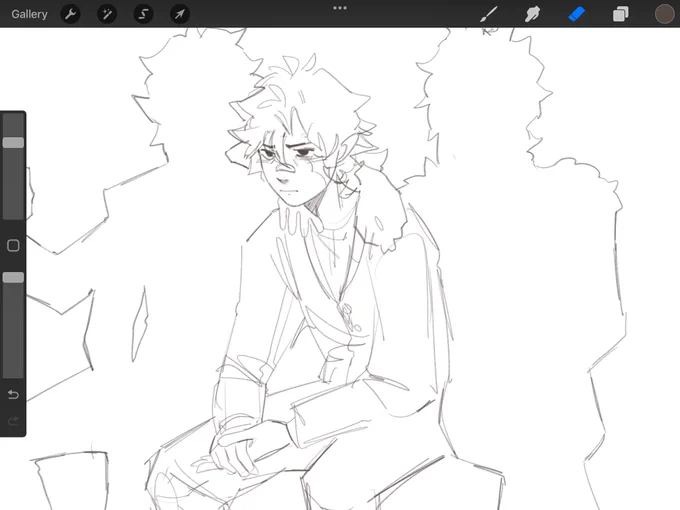The image size is (680, 510).
Task: Open the Layers panel
Action: coord(621,14)
